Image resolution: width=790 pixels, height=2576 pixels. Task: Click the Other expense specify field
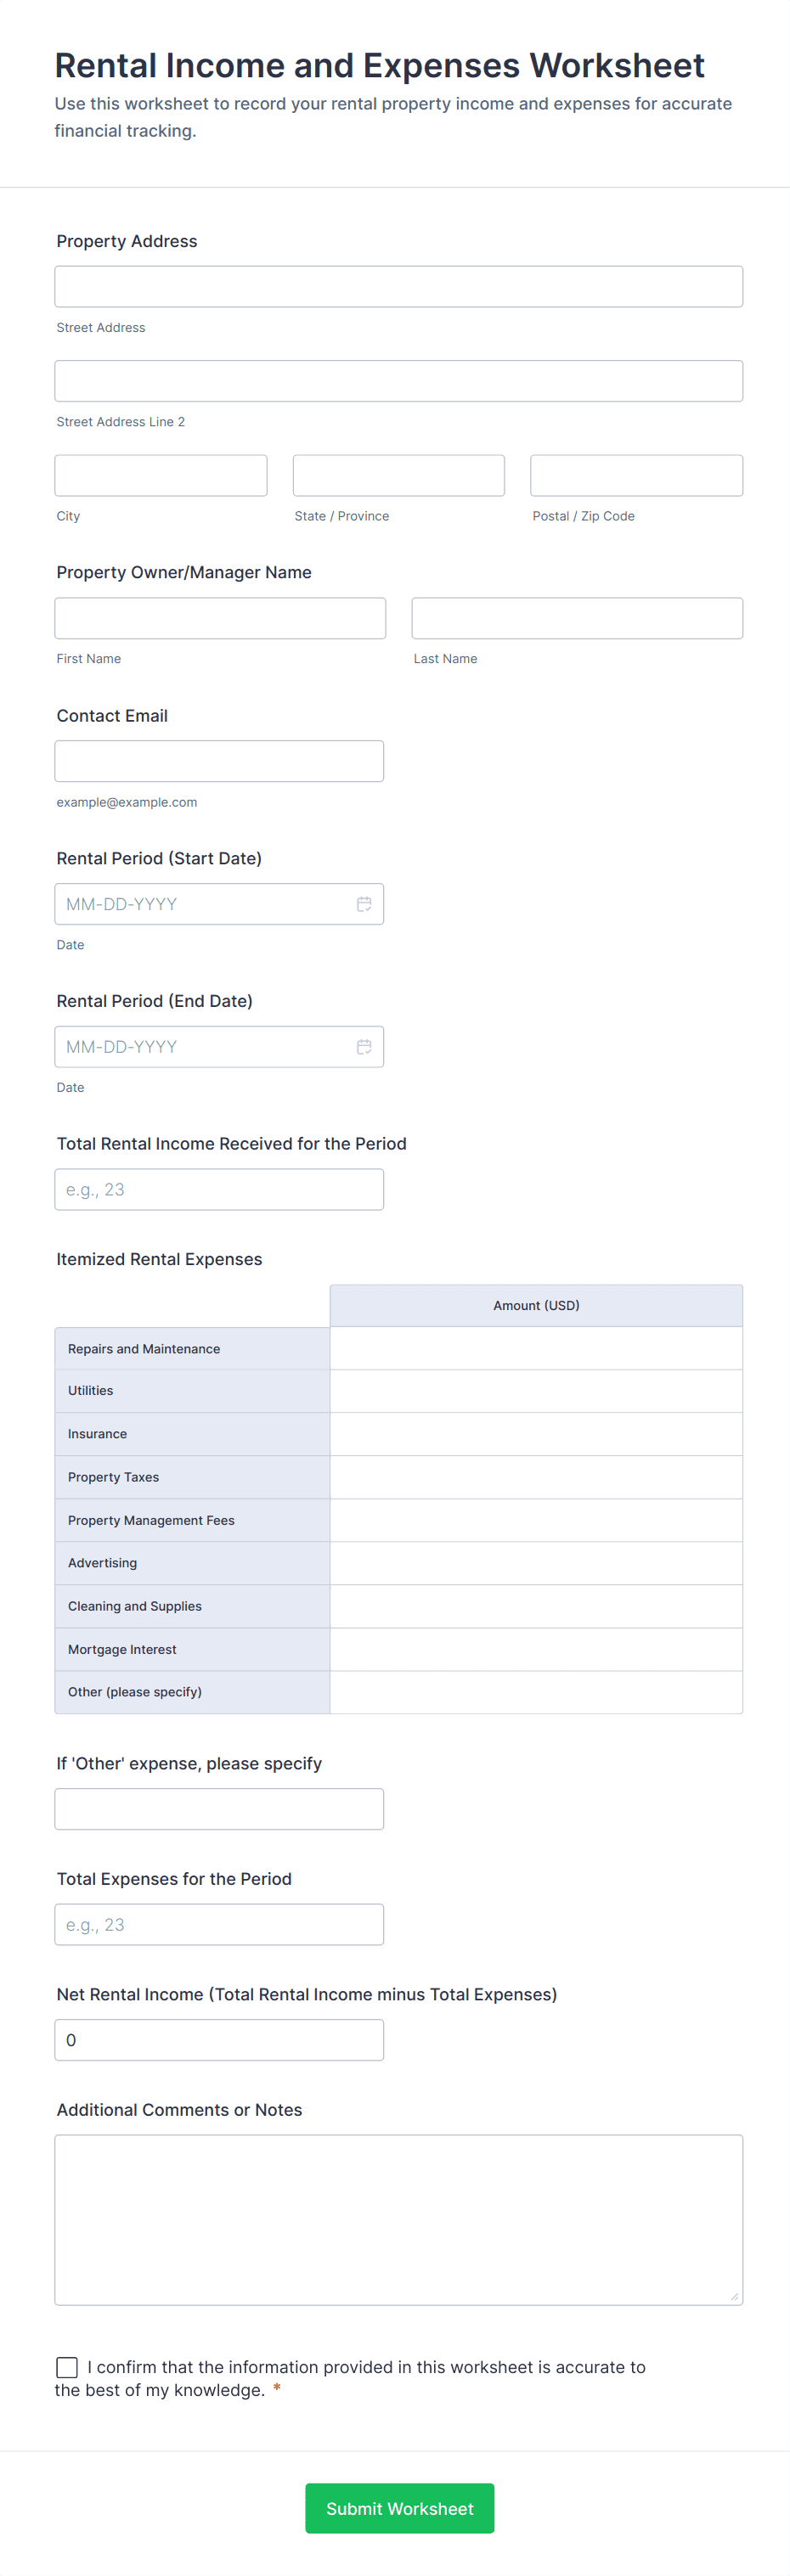[x=219, y=1808]
